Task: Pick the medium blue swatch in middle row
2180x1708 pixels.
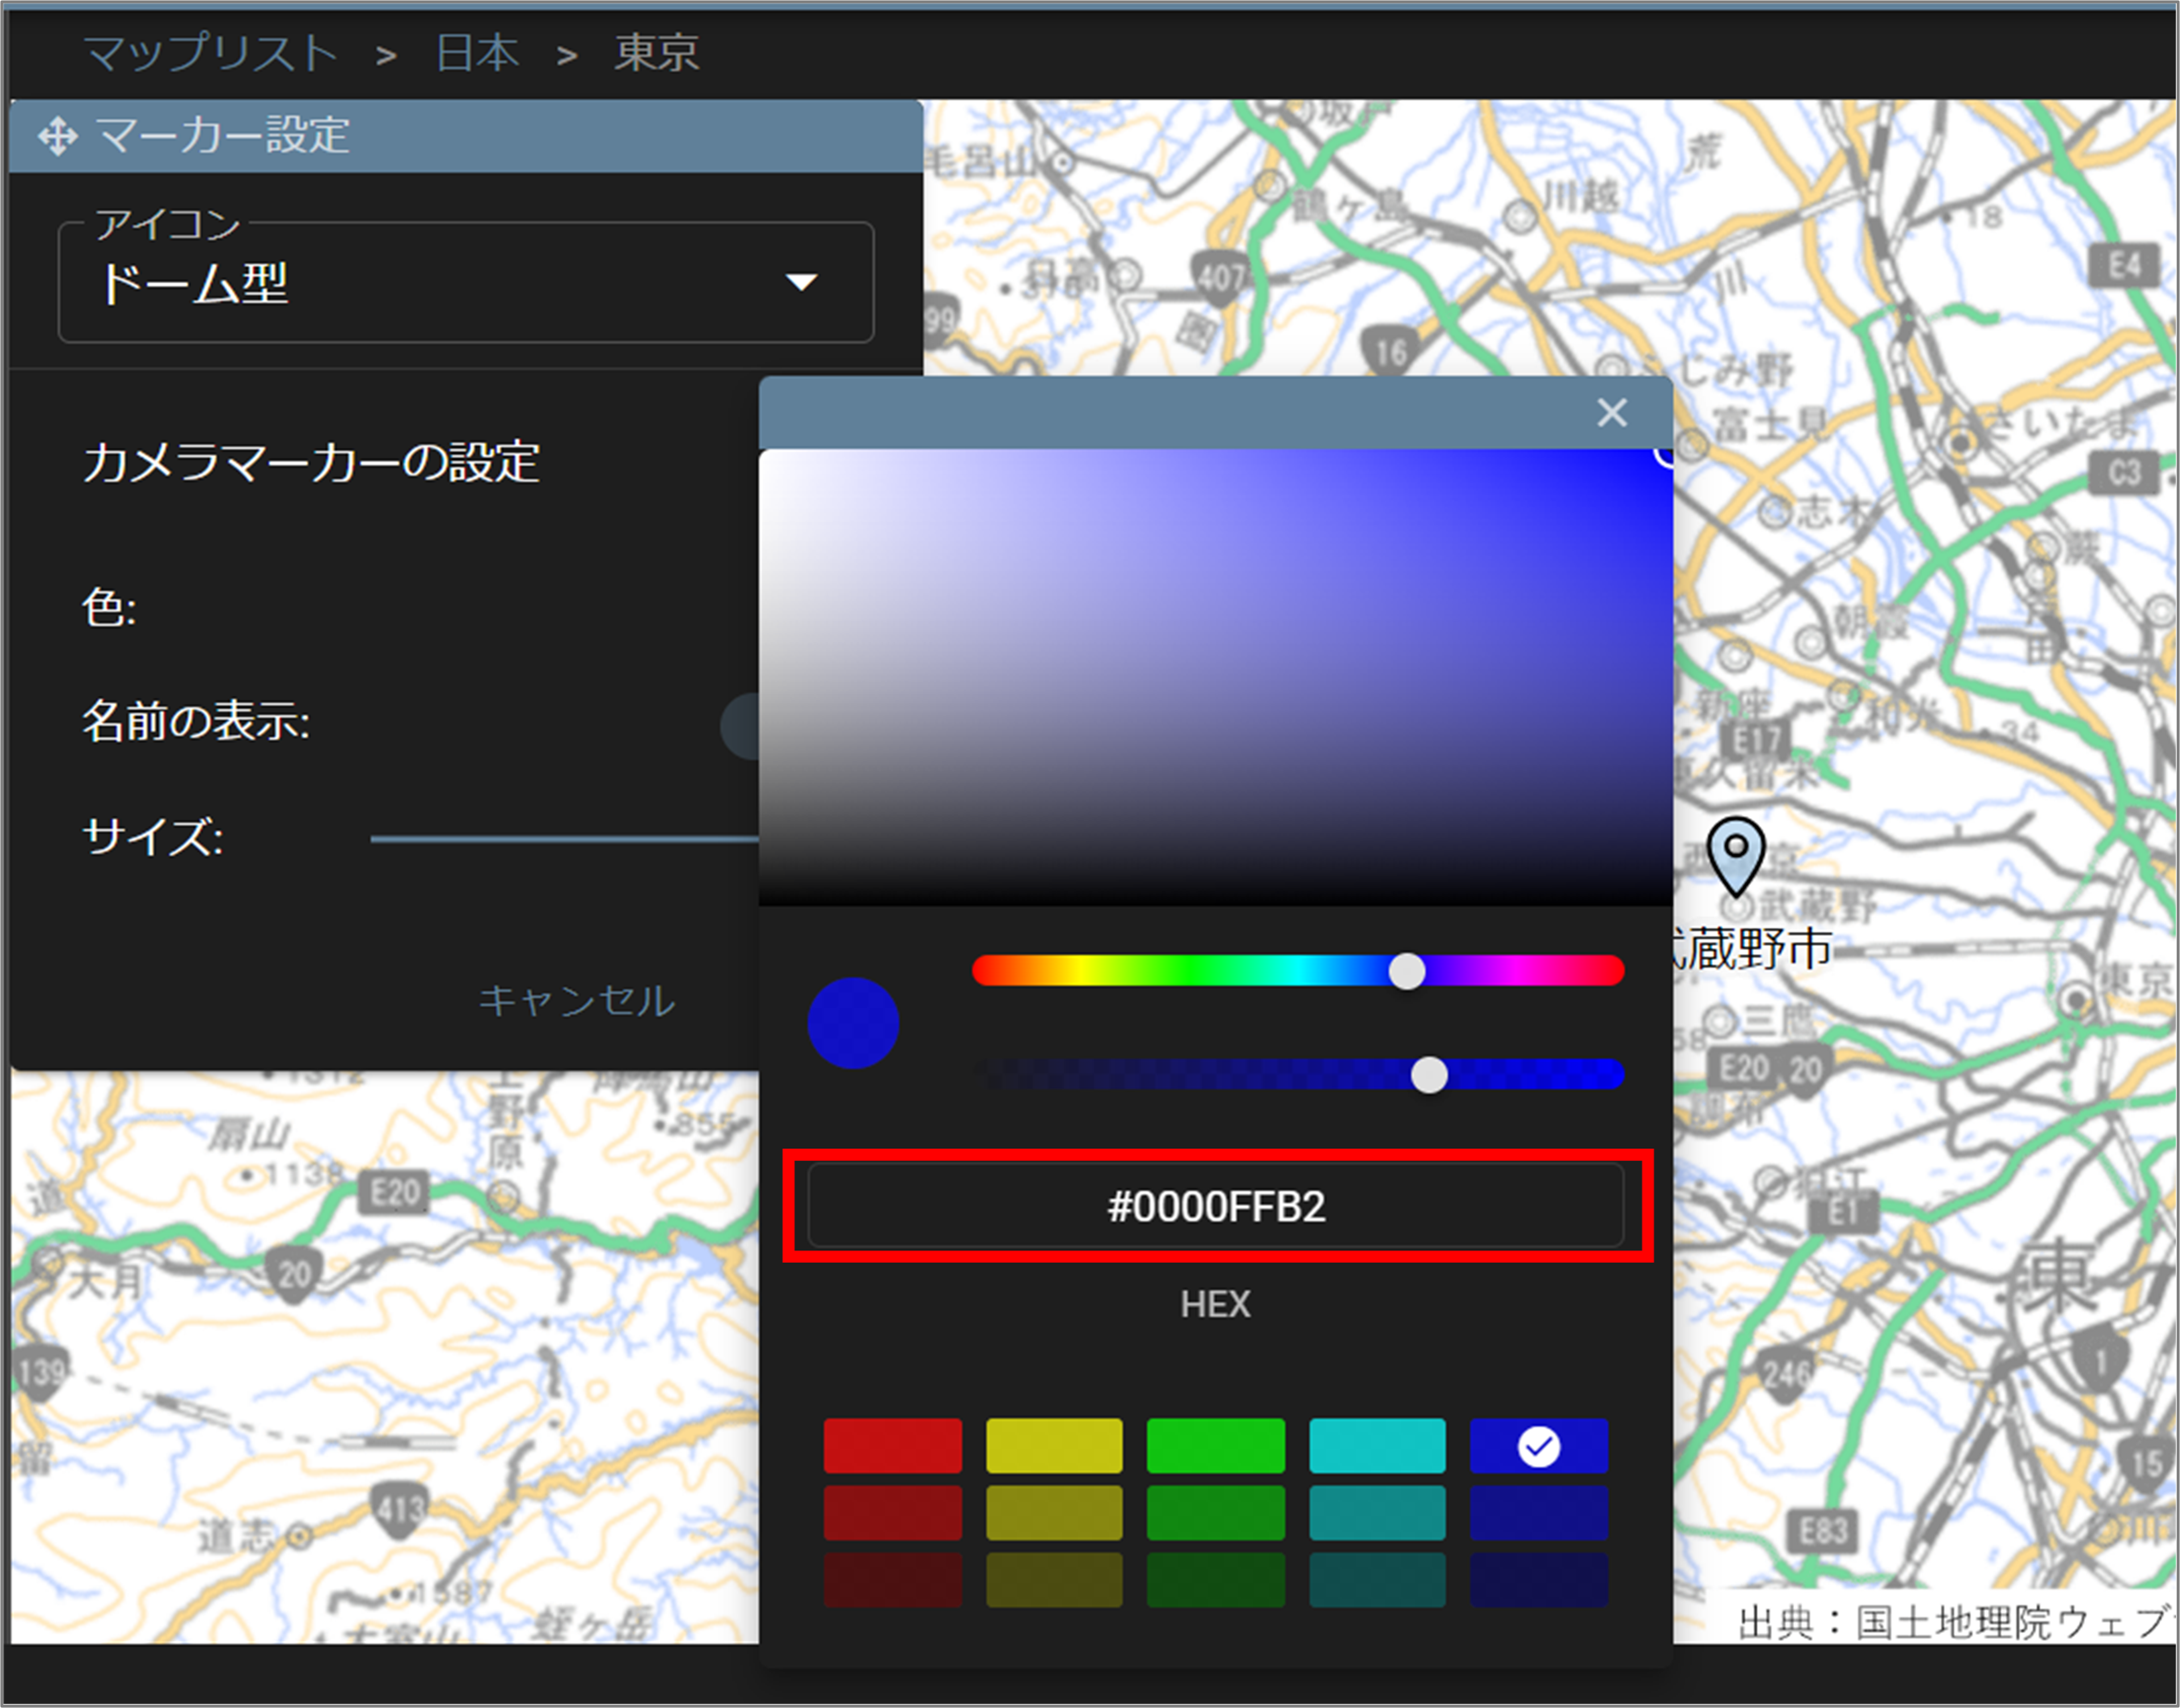Action: pyautogui.click(x=1539, y=1512)
